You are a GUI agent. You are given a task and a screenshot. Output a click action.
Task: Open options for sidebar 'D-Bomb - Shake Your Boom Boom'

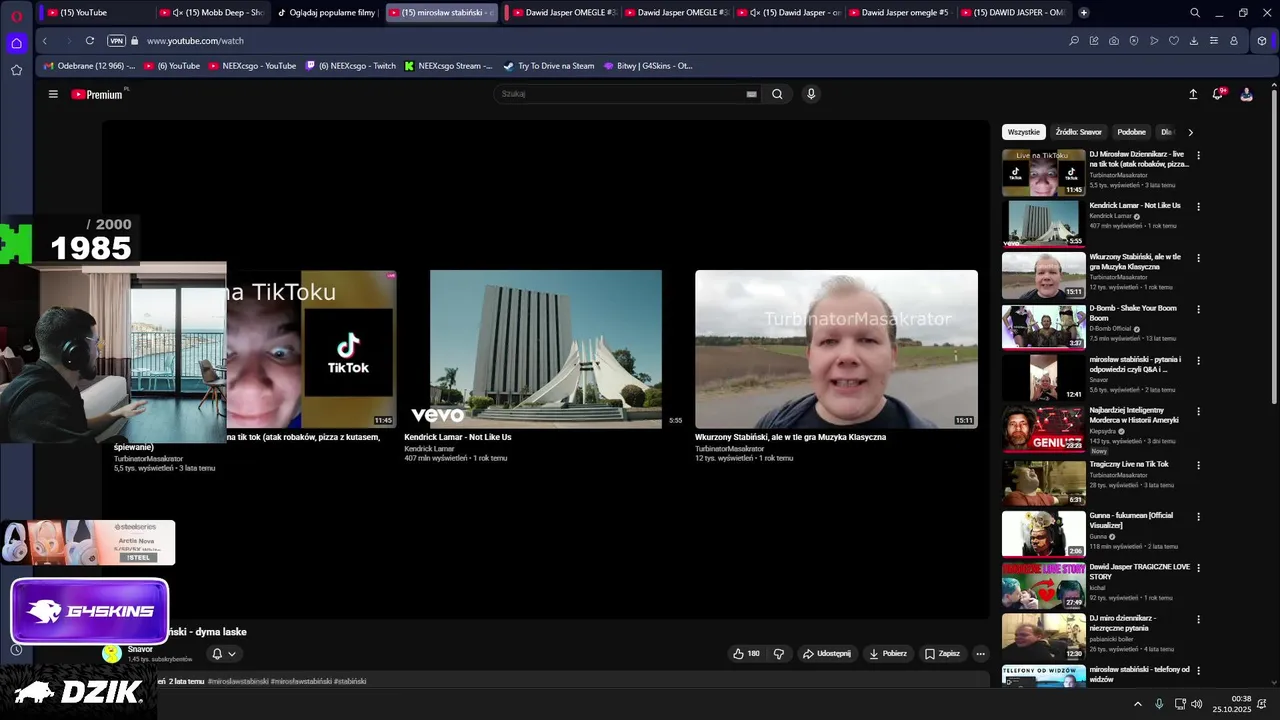[1198, 309]
